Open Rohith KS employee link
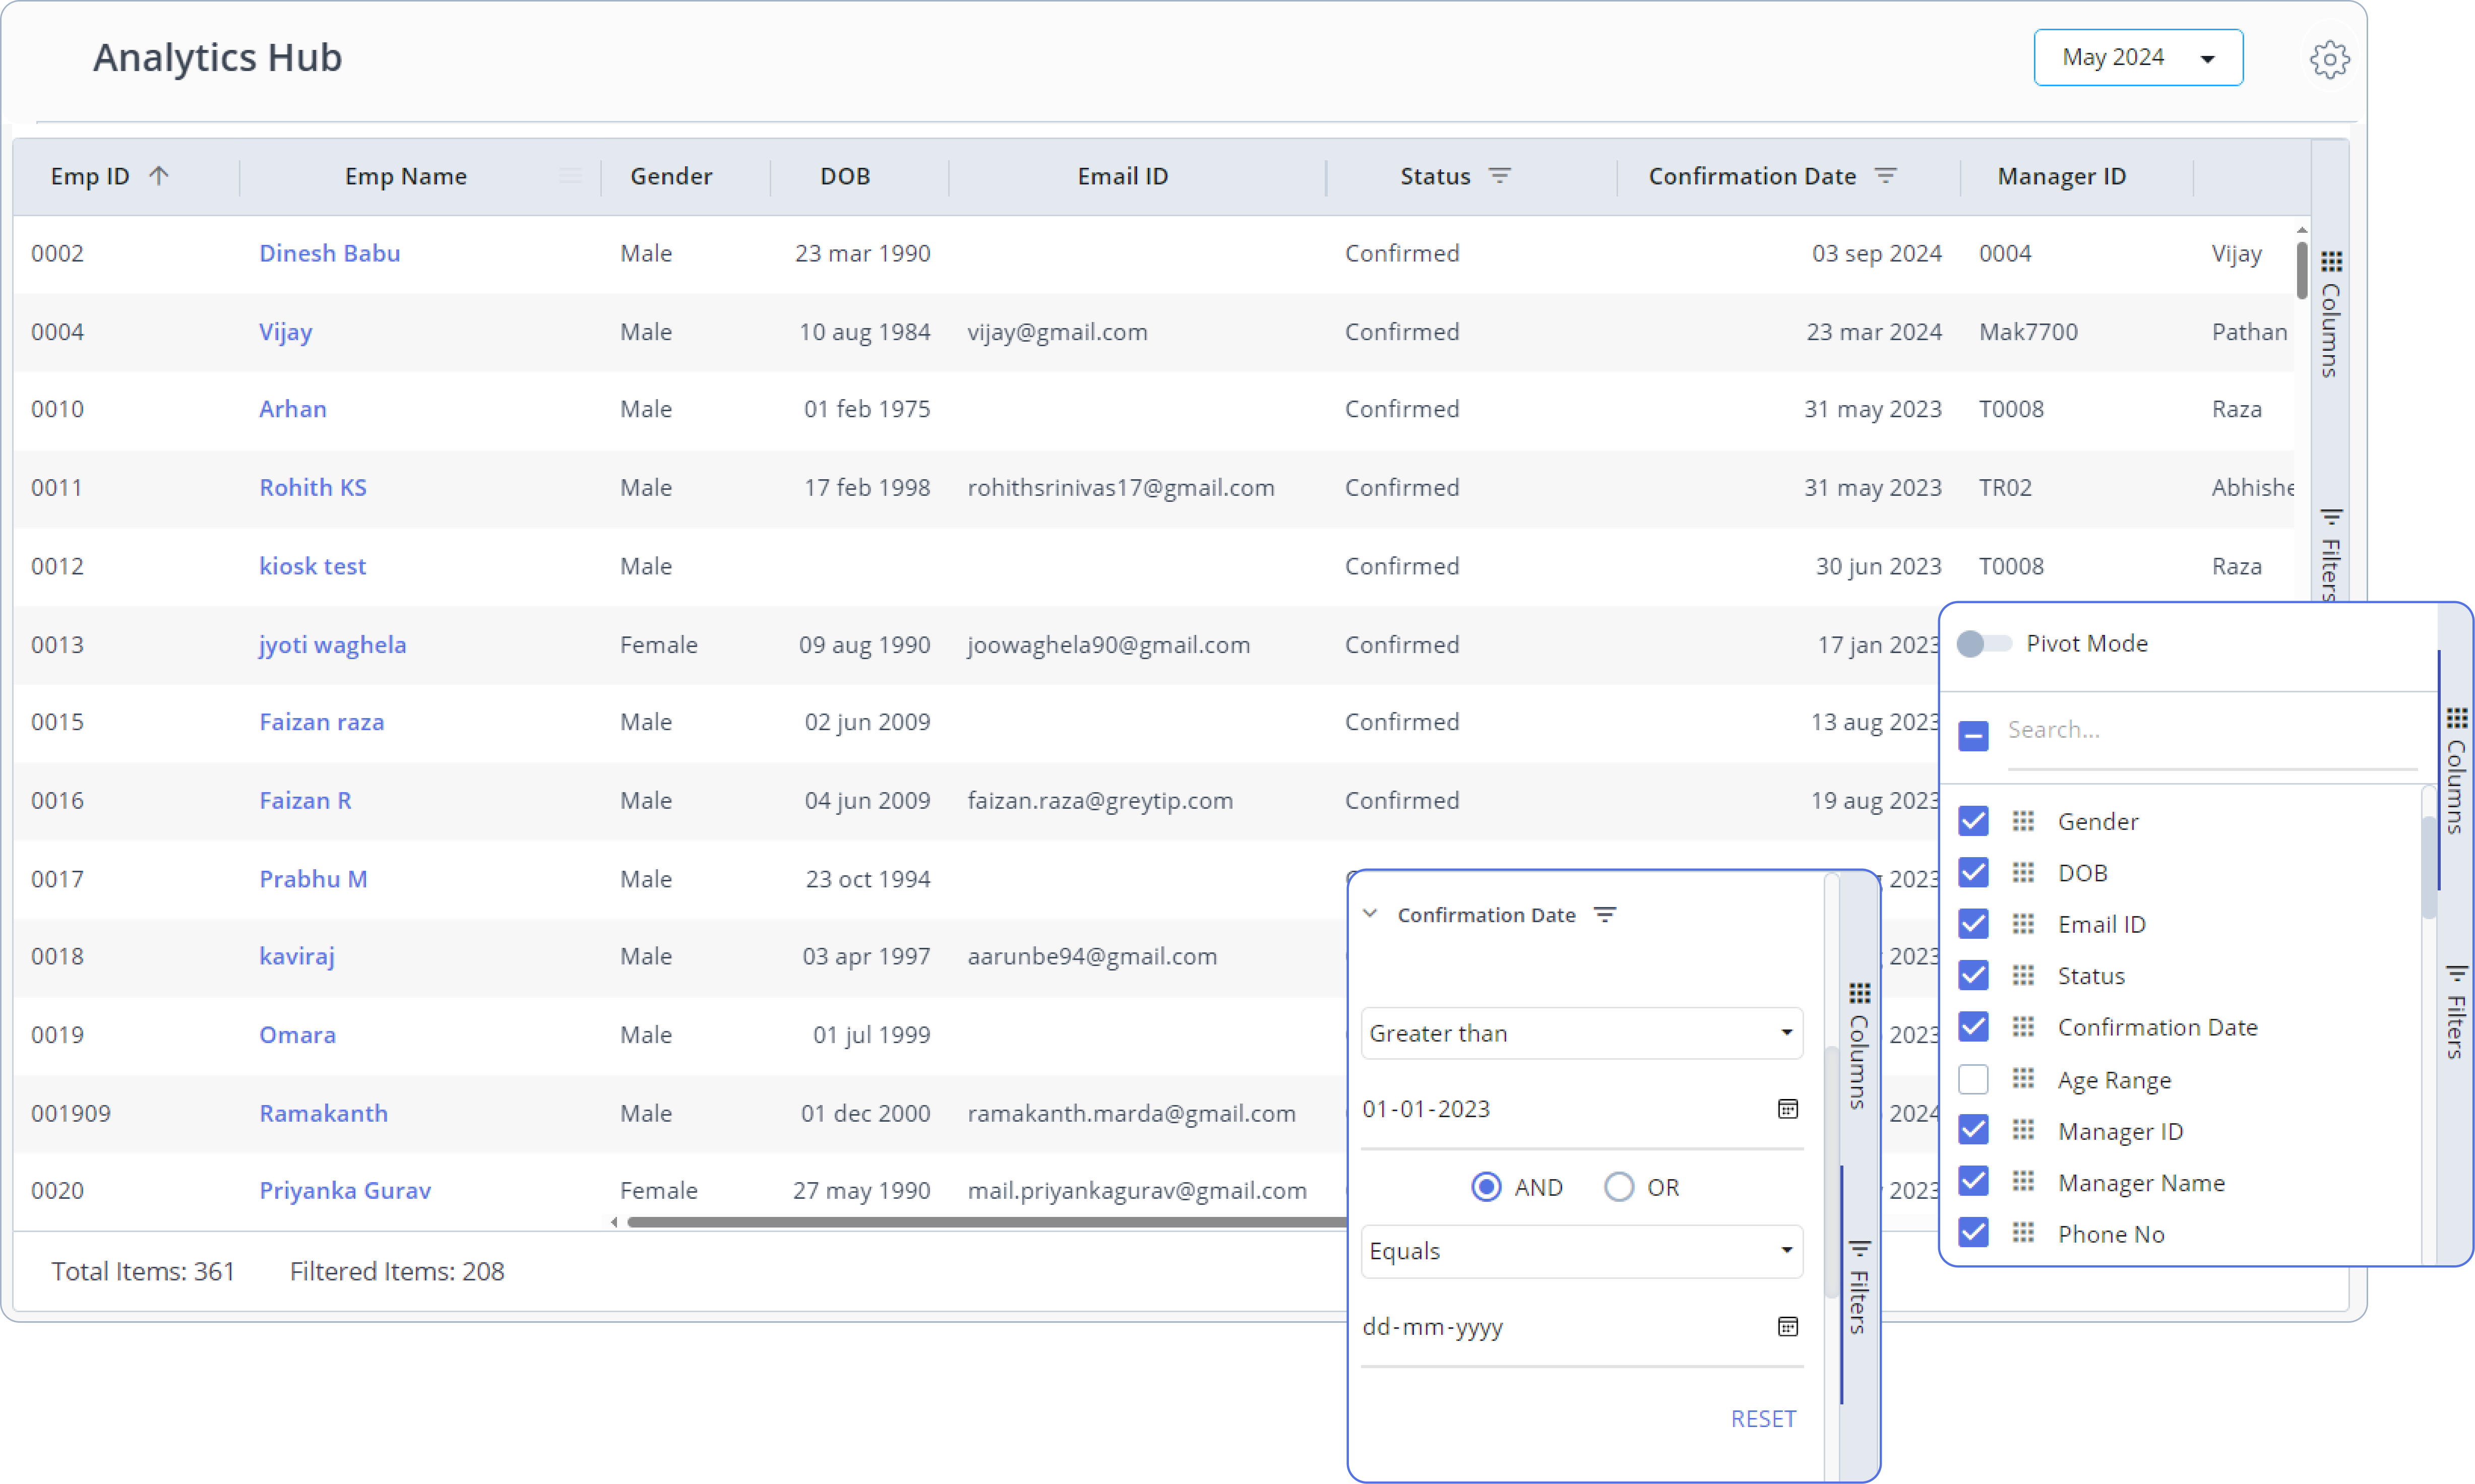The height and width of the screenshot is (1484, 2475). (313, 487)
